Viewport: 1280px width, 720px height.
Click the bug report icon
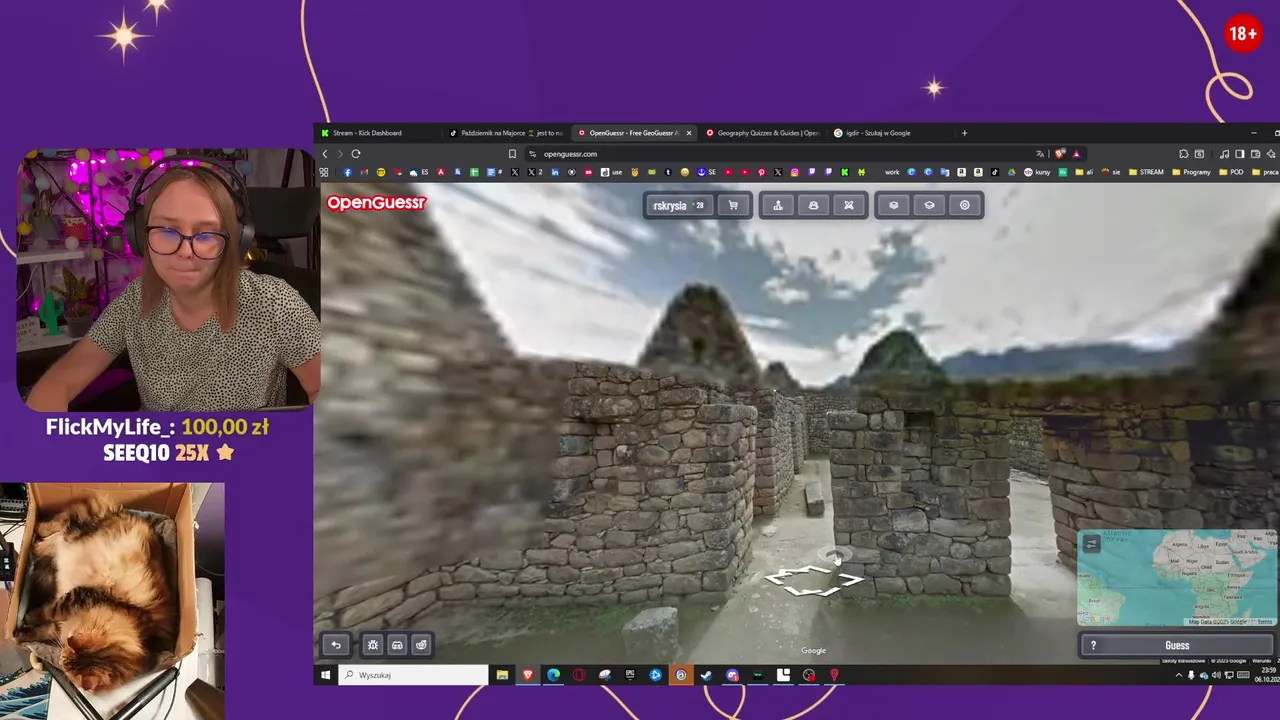point(373,645)
